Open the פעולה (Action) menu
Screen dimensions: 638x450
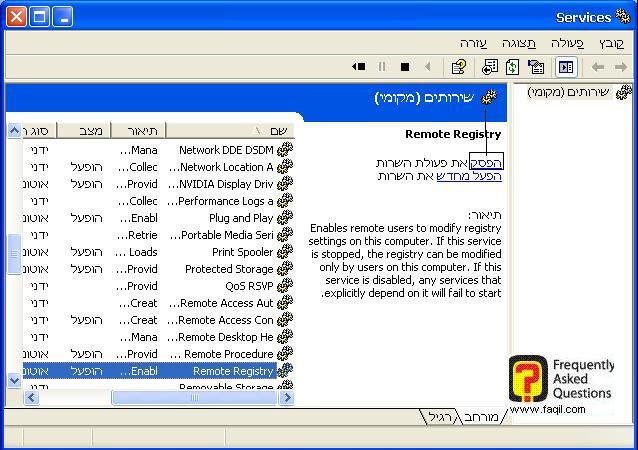[567, 43]
